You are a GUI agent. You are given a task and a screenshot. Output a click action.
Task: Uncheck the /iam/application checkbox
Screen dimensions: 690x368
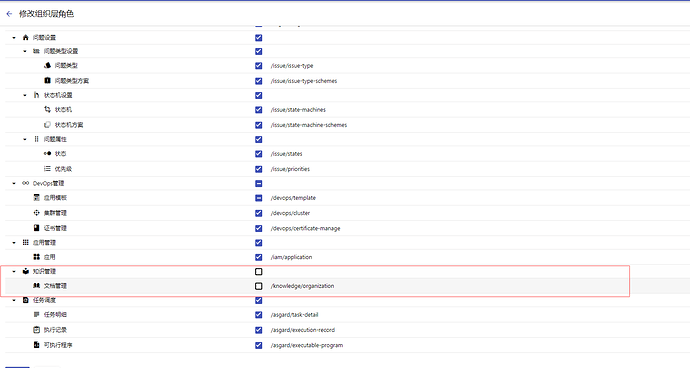259,257
